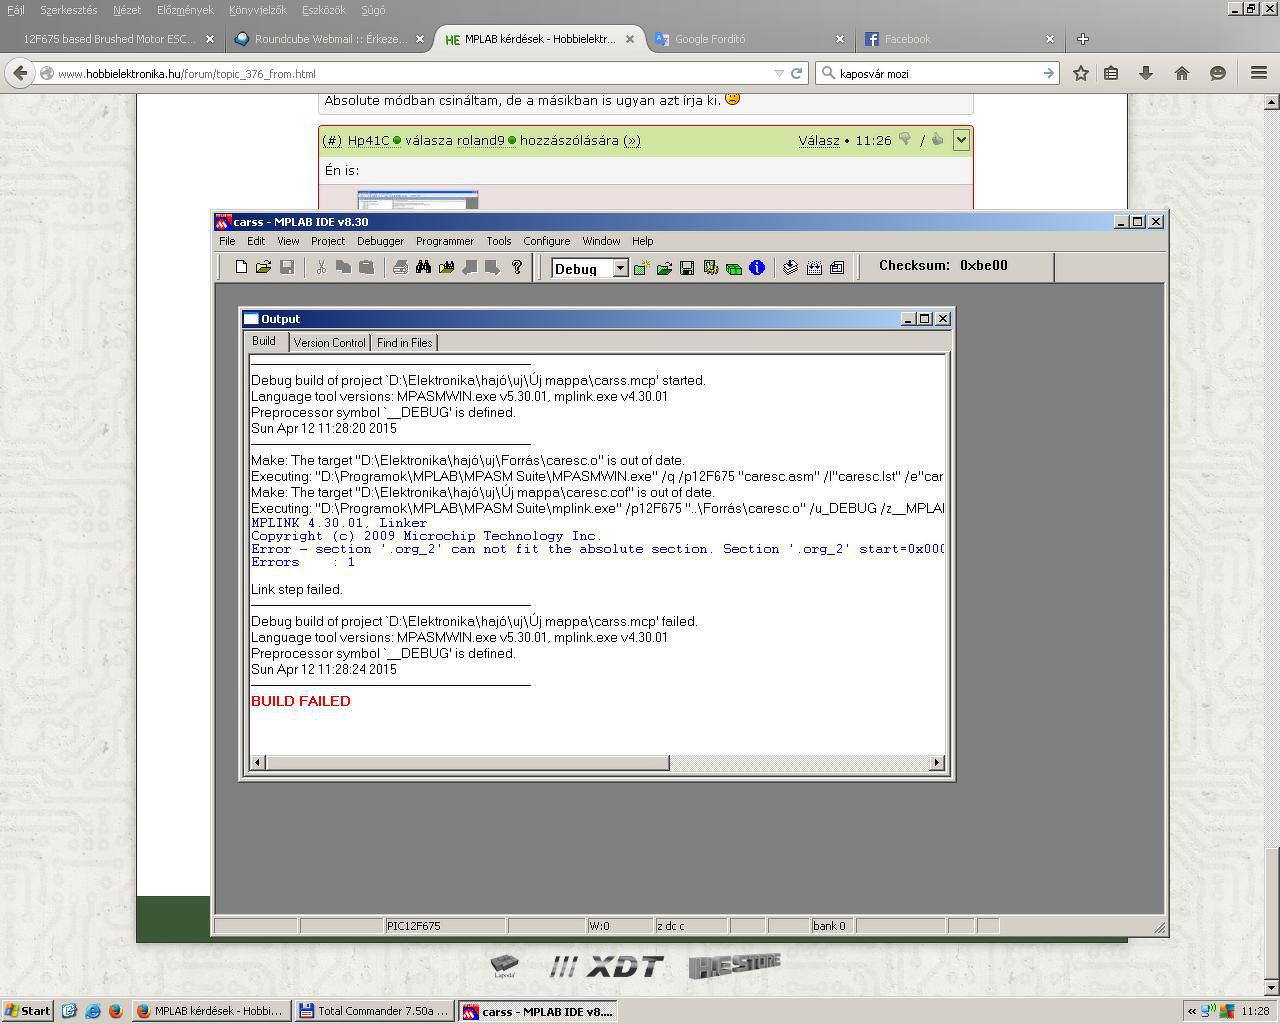Open the MPLAB Window menu

(601, 241)
